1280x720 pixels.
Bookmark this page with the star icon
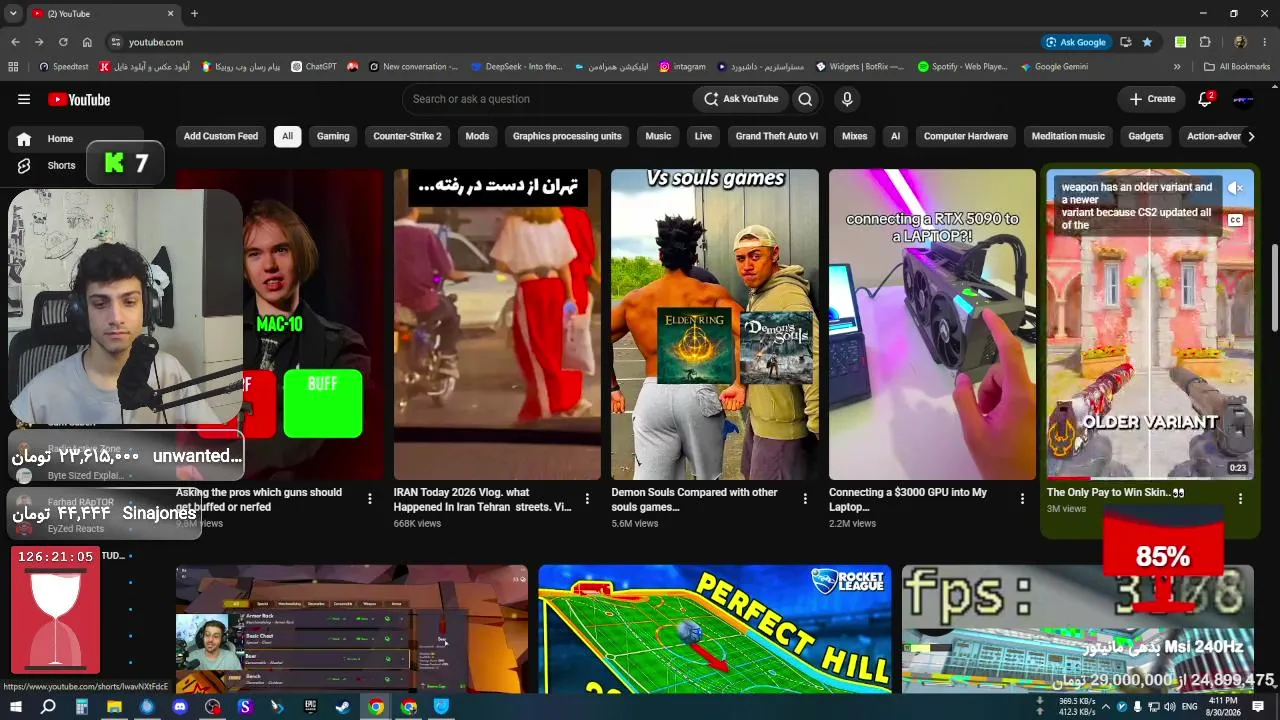[1147, 42]
